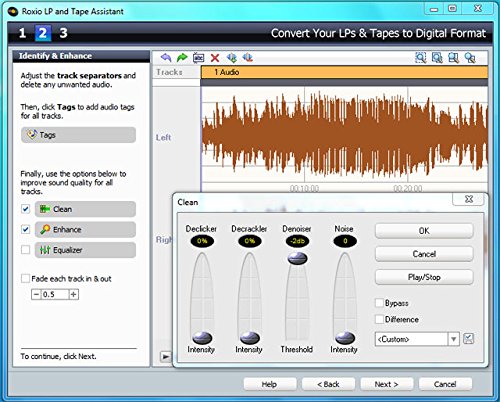Image resolution: width=500 pixels, height=402 pixels.
Task: Open the Custom preset dropdown
Action: [x=453, y=339]
